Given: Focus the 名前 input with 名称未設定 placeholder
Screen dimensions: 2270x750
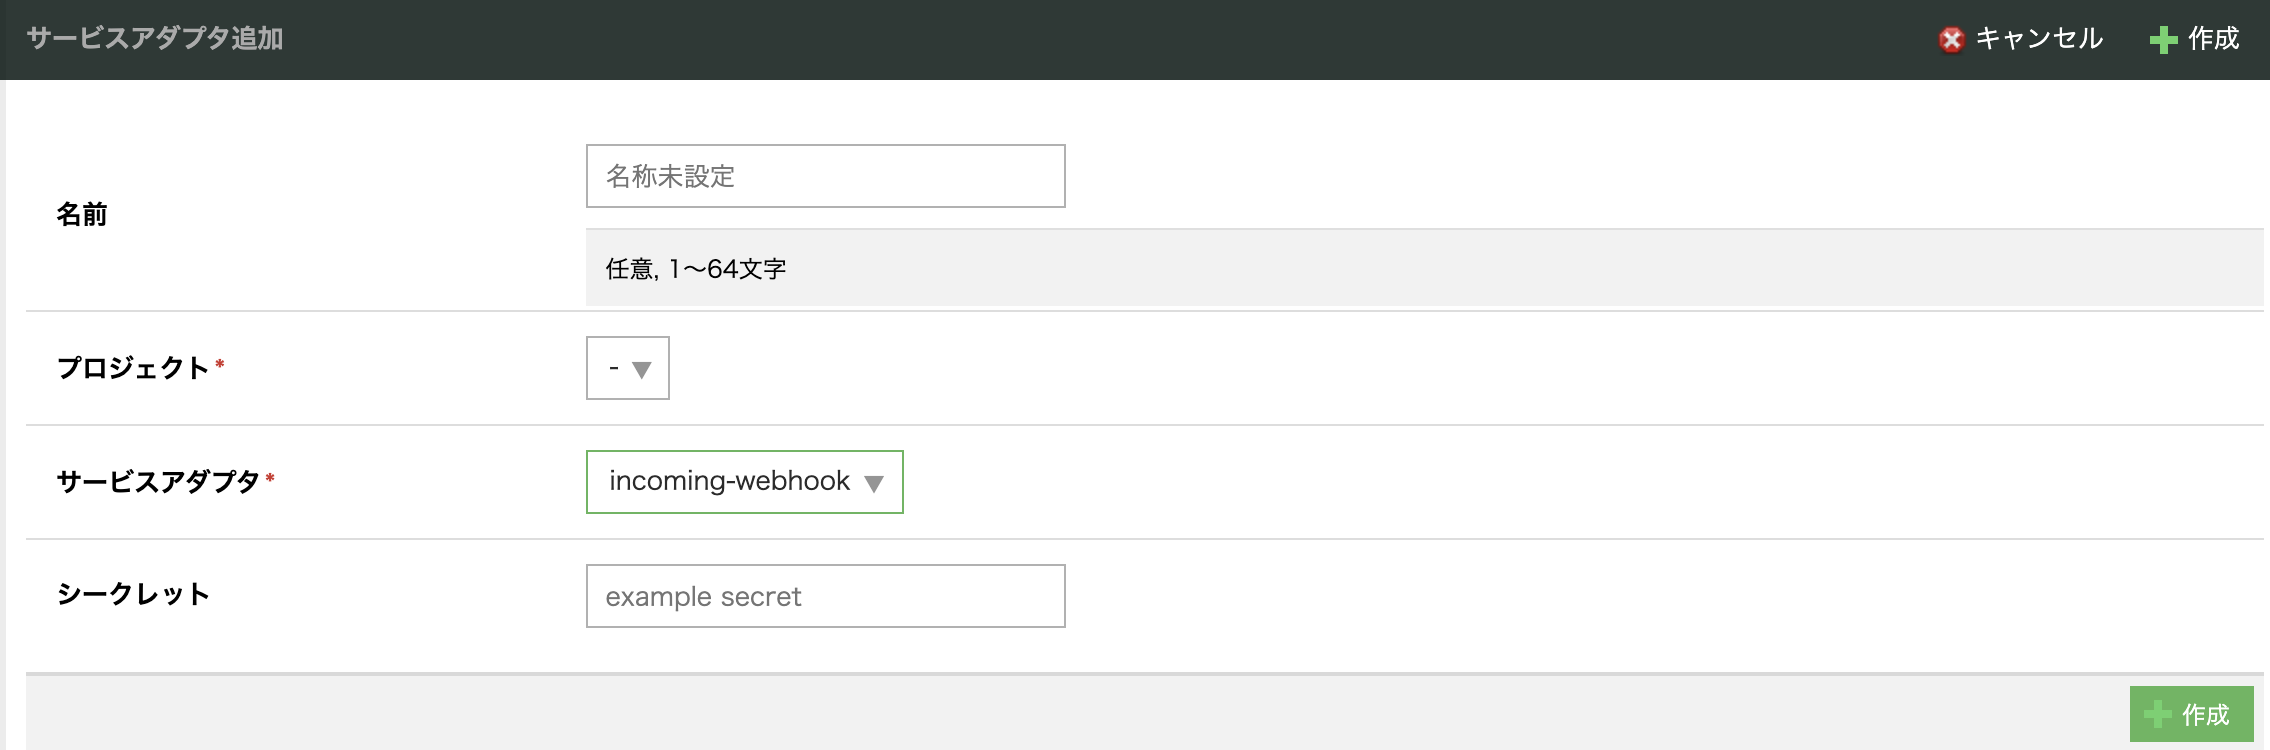Looking at the screenshot, I should [x=825, y=176].
